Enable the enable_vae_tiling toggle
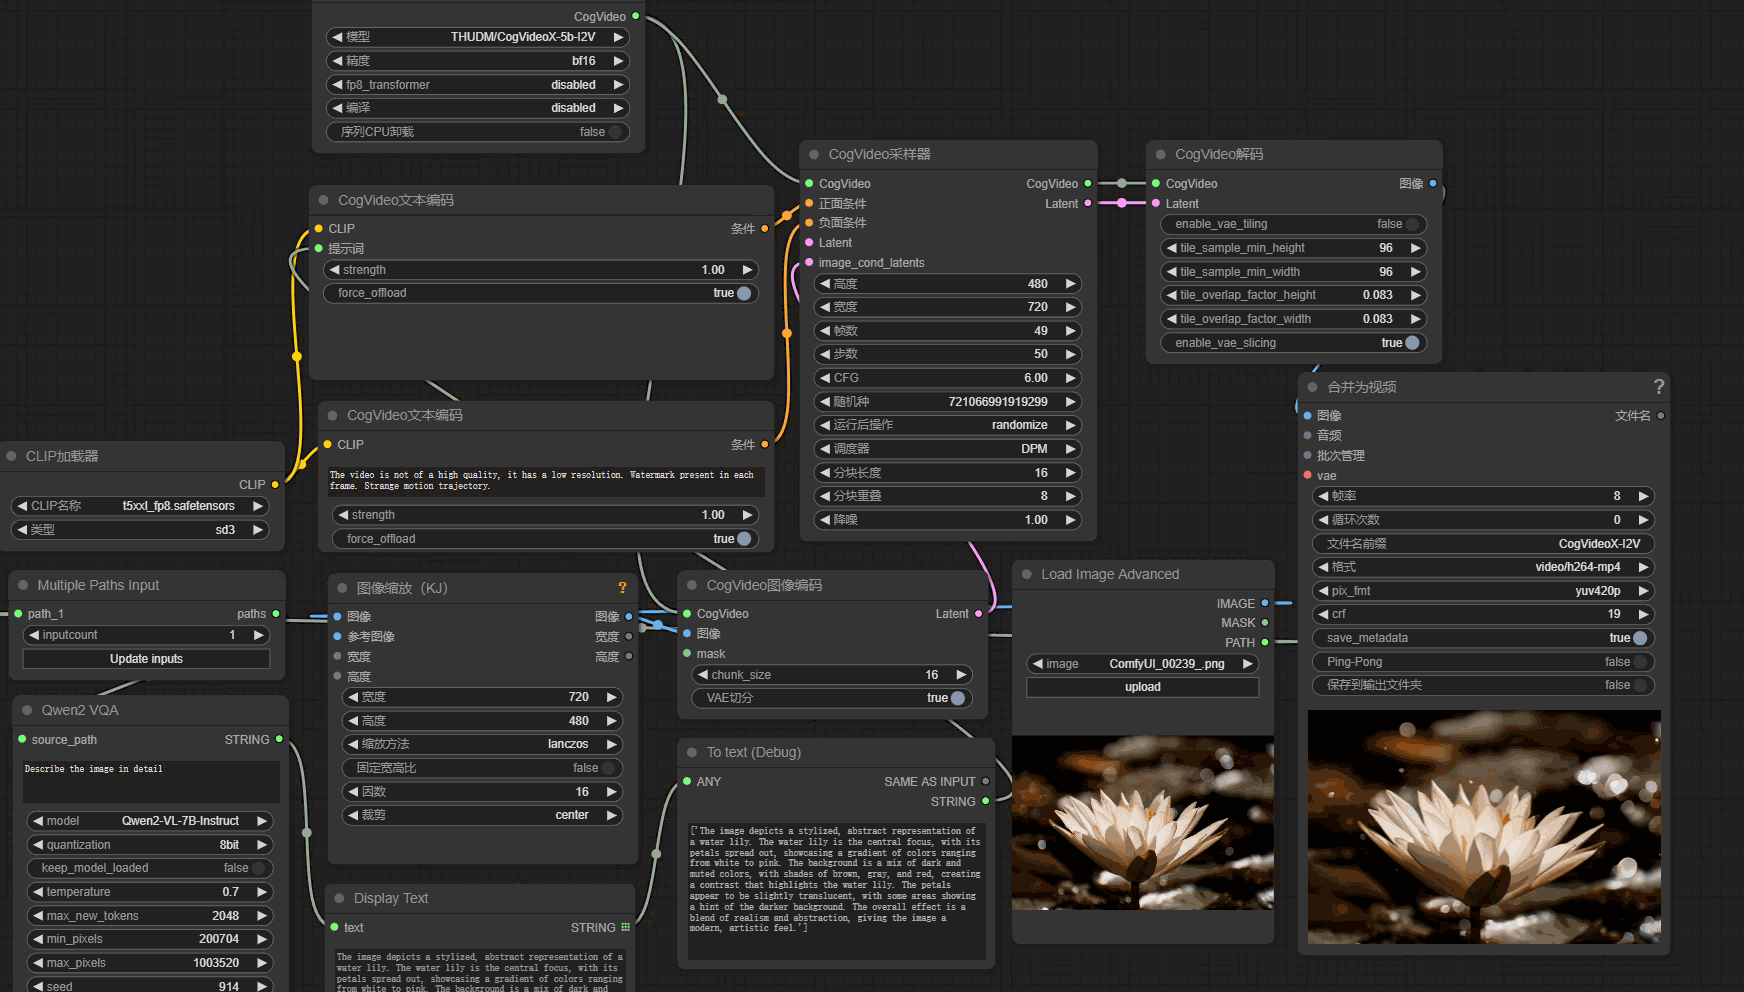The image size is (1744, 992). coord(1410,225)
